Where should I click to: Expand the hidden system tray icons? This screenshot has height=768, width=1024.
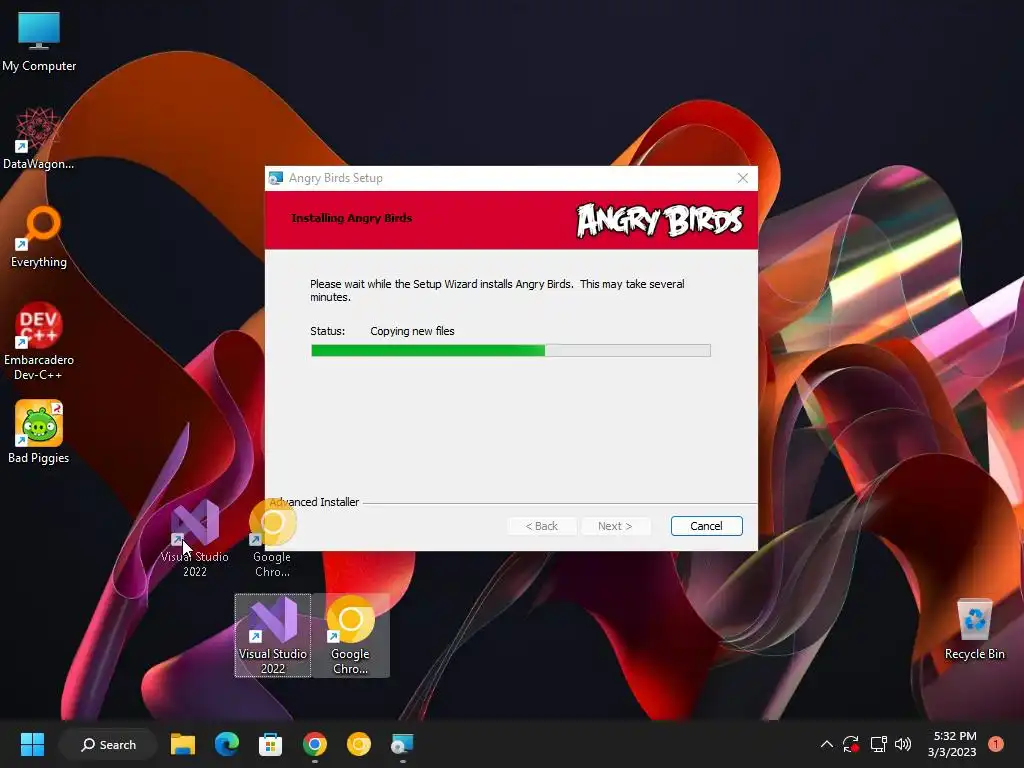click(x=826, y=744)
